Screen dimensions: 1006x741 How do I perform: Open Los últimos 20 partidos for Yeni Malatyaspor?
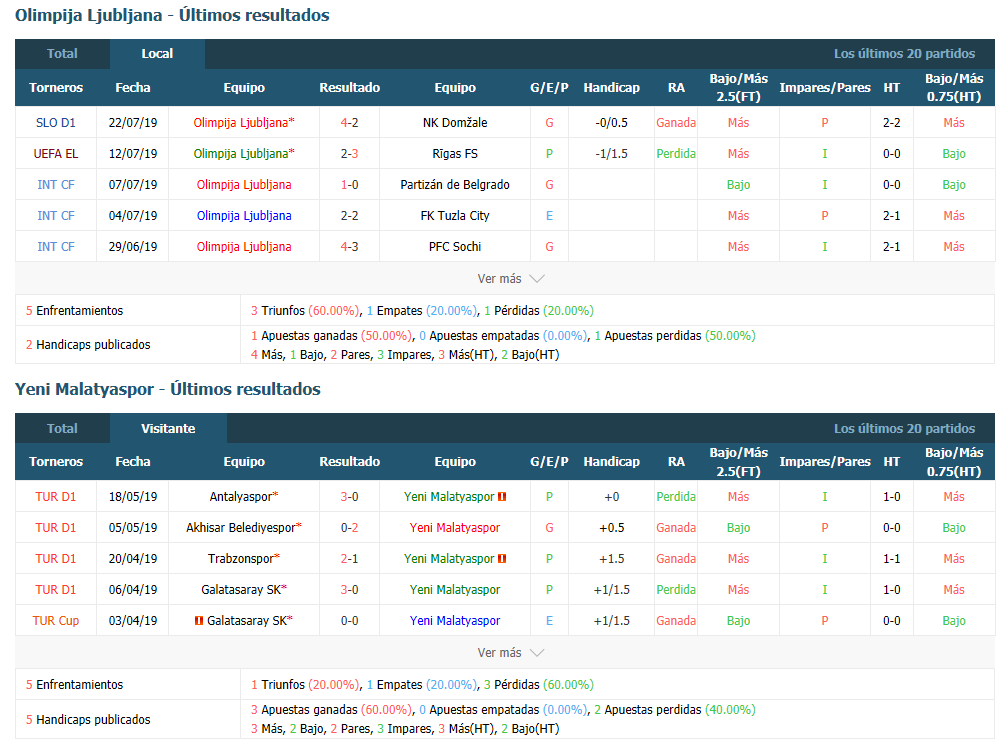point(904,429)
